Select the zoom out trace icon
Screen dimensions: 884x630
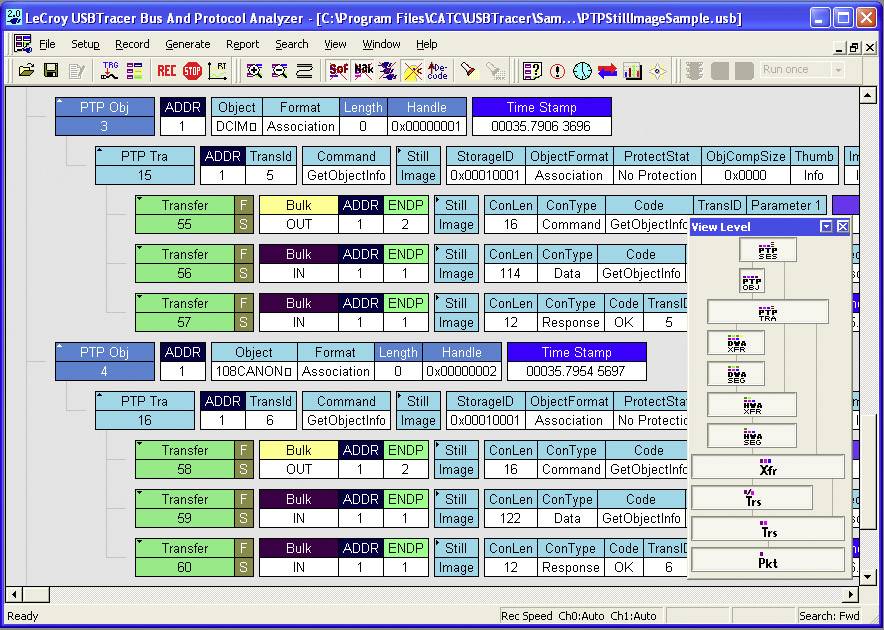click(x=278, y=70)
